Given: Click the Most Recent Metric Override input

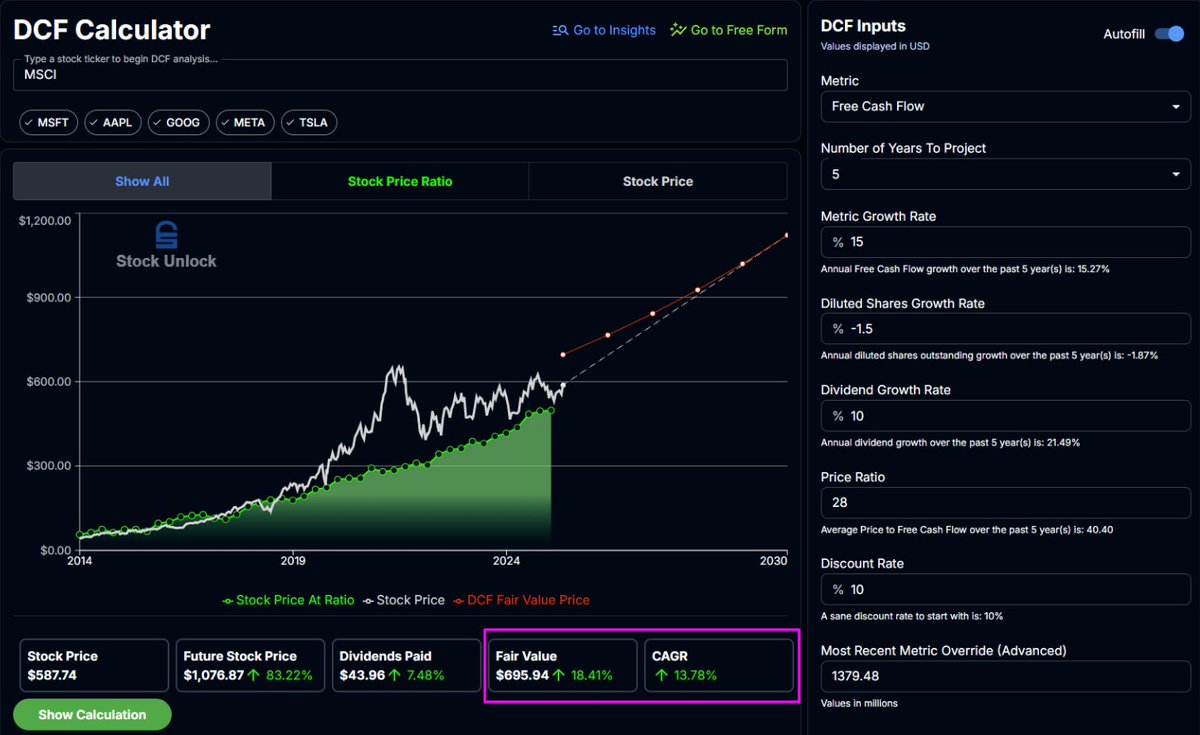Looking at the screenshot, I should pyautogui.click(x=1005, y=676).
